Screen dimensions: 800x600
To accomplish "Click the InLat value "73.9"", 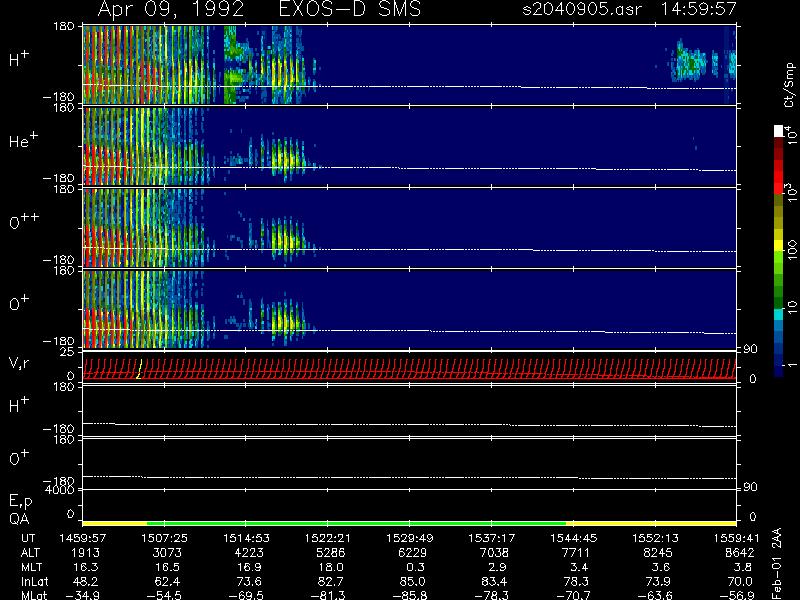I will point(660,581).
